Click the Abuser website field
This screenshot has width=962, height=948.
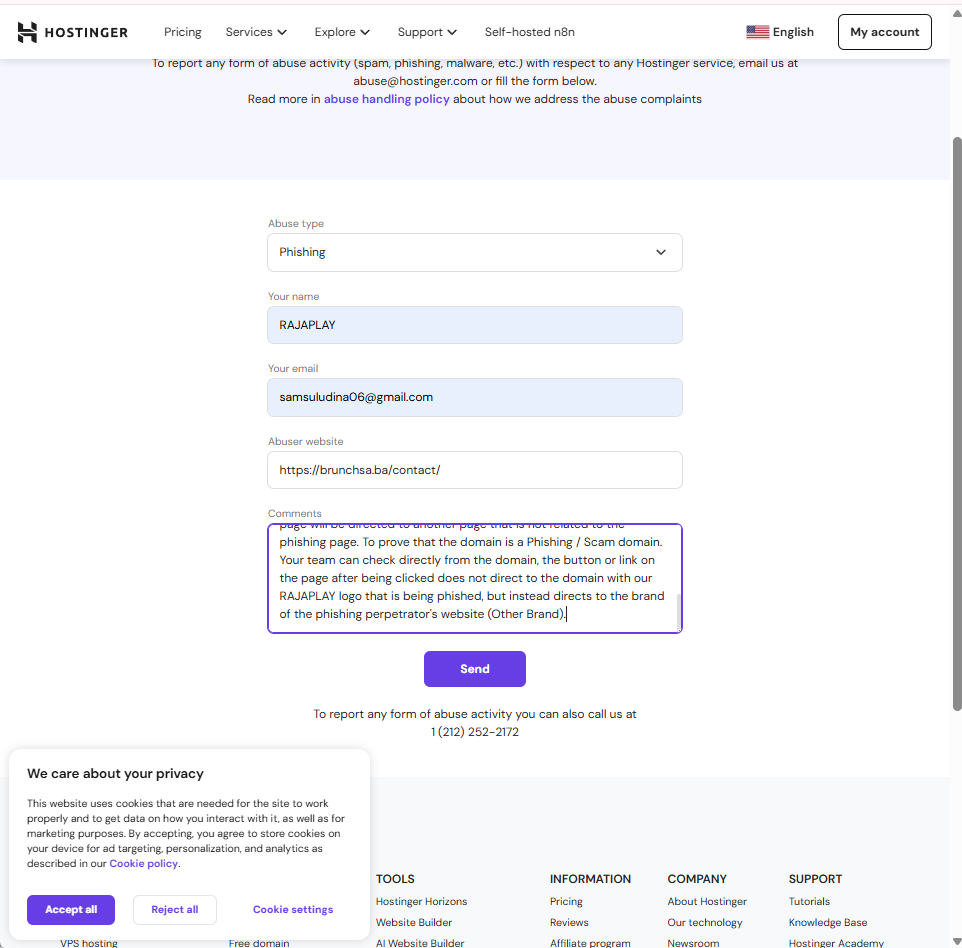click(x=474, y=470)
